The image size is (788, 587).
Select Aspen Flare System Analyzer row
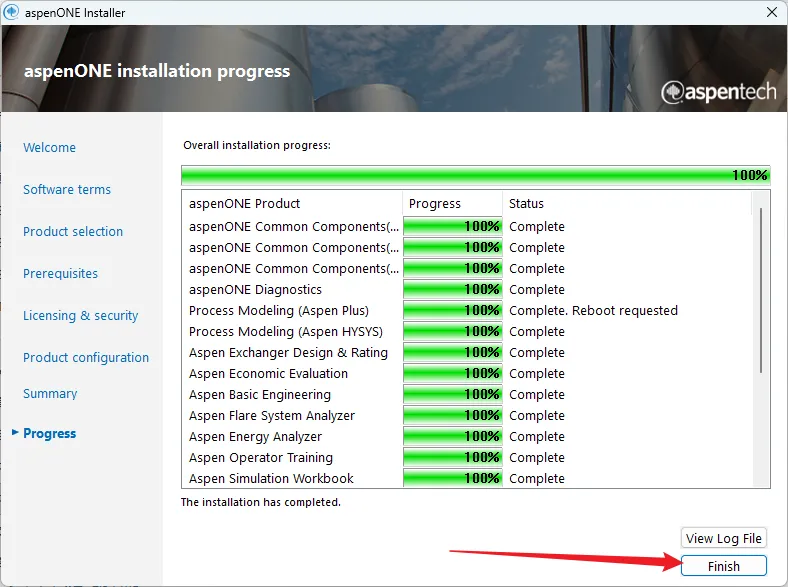coord(467,416)
